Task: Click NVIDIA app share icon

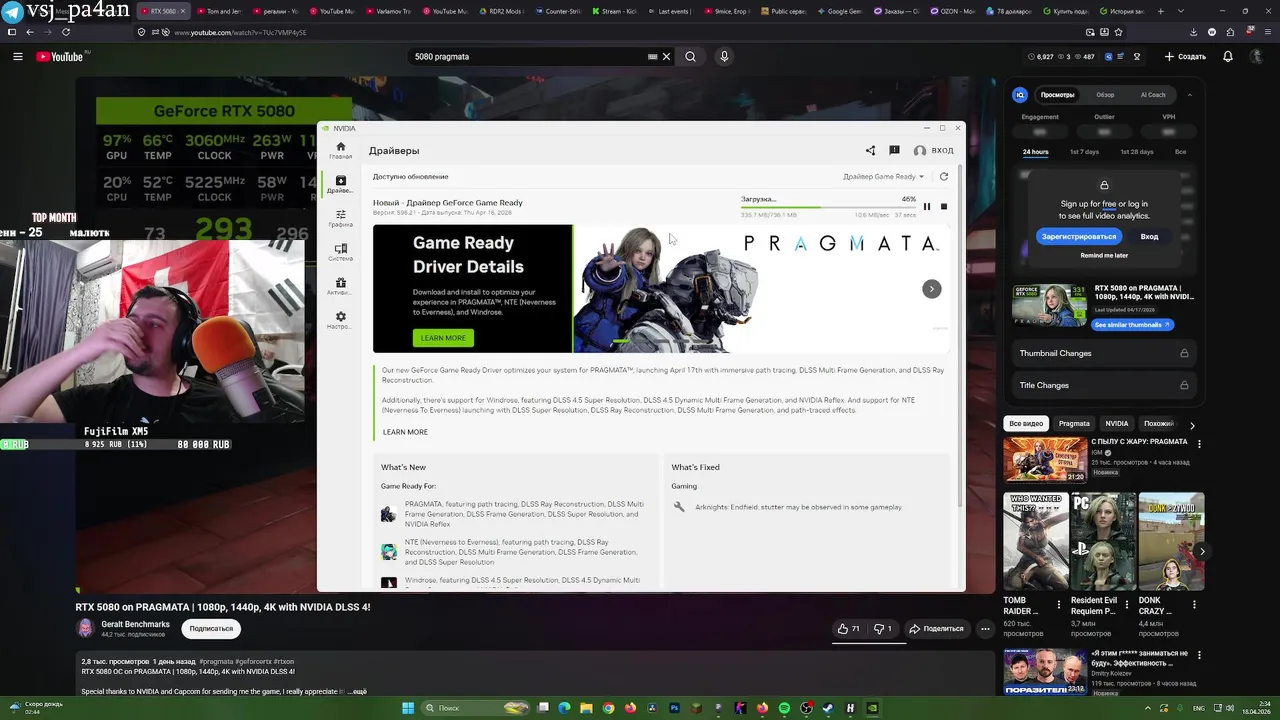Action: tap(870, 151)
